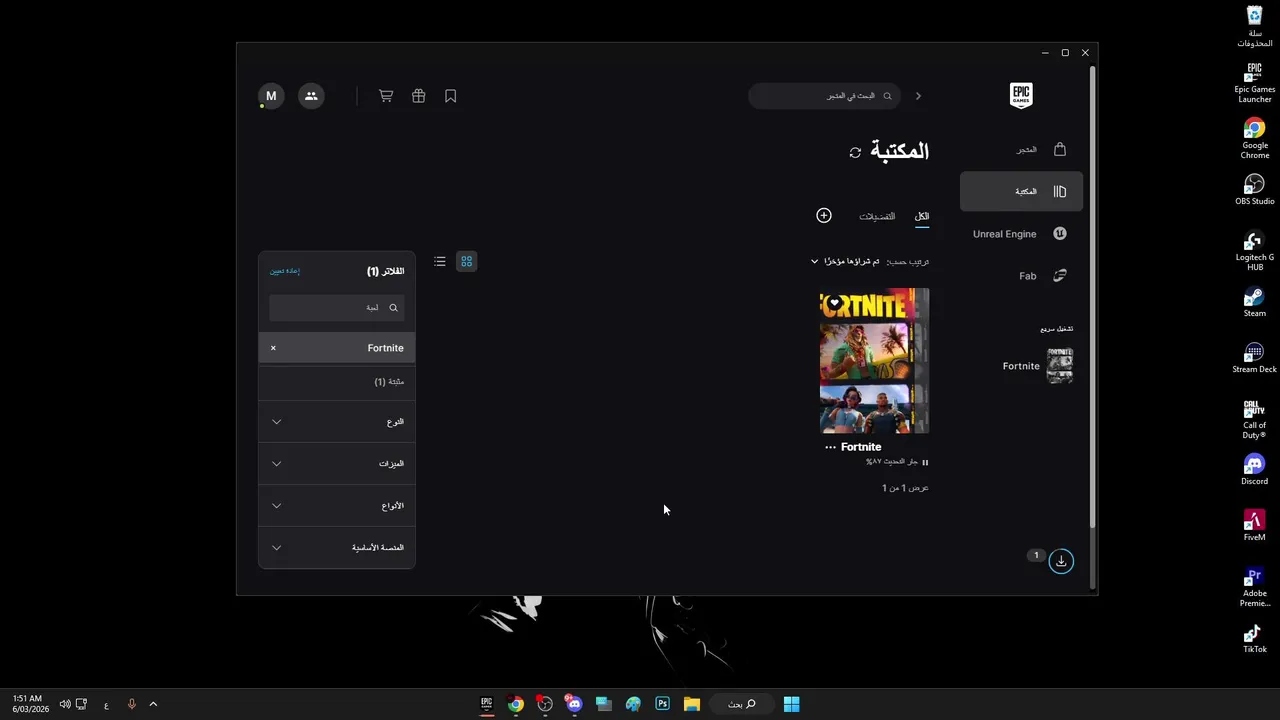Click the arrow beside store search

coord(918,96)
